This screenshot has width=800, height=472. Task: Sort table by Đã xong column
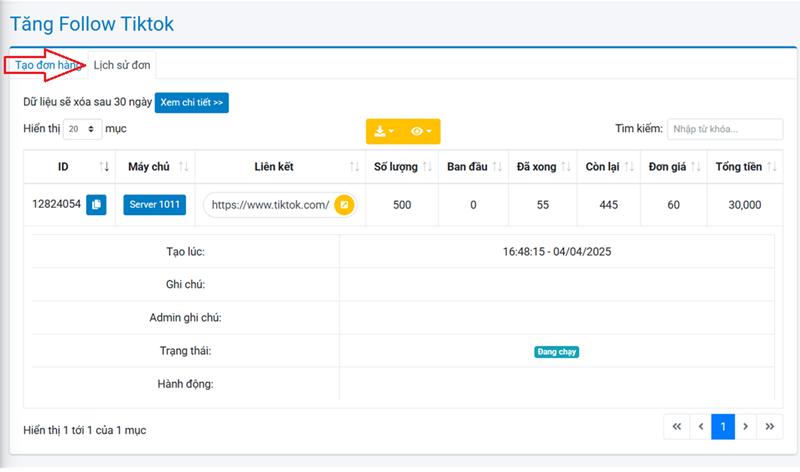(543, 167)
